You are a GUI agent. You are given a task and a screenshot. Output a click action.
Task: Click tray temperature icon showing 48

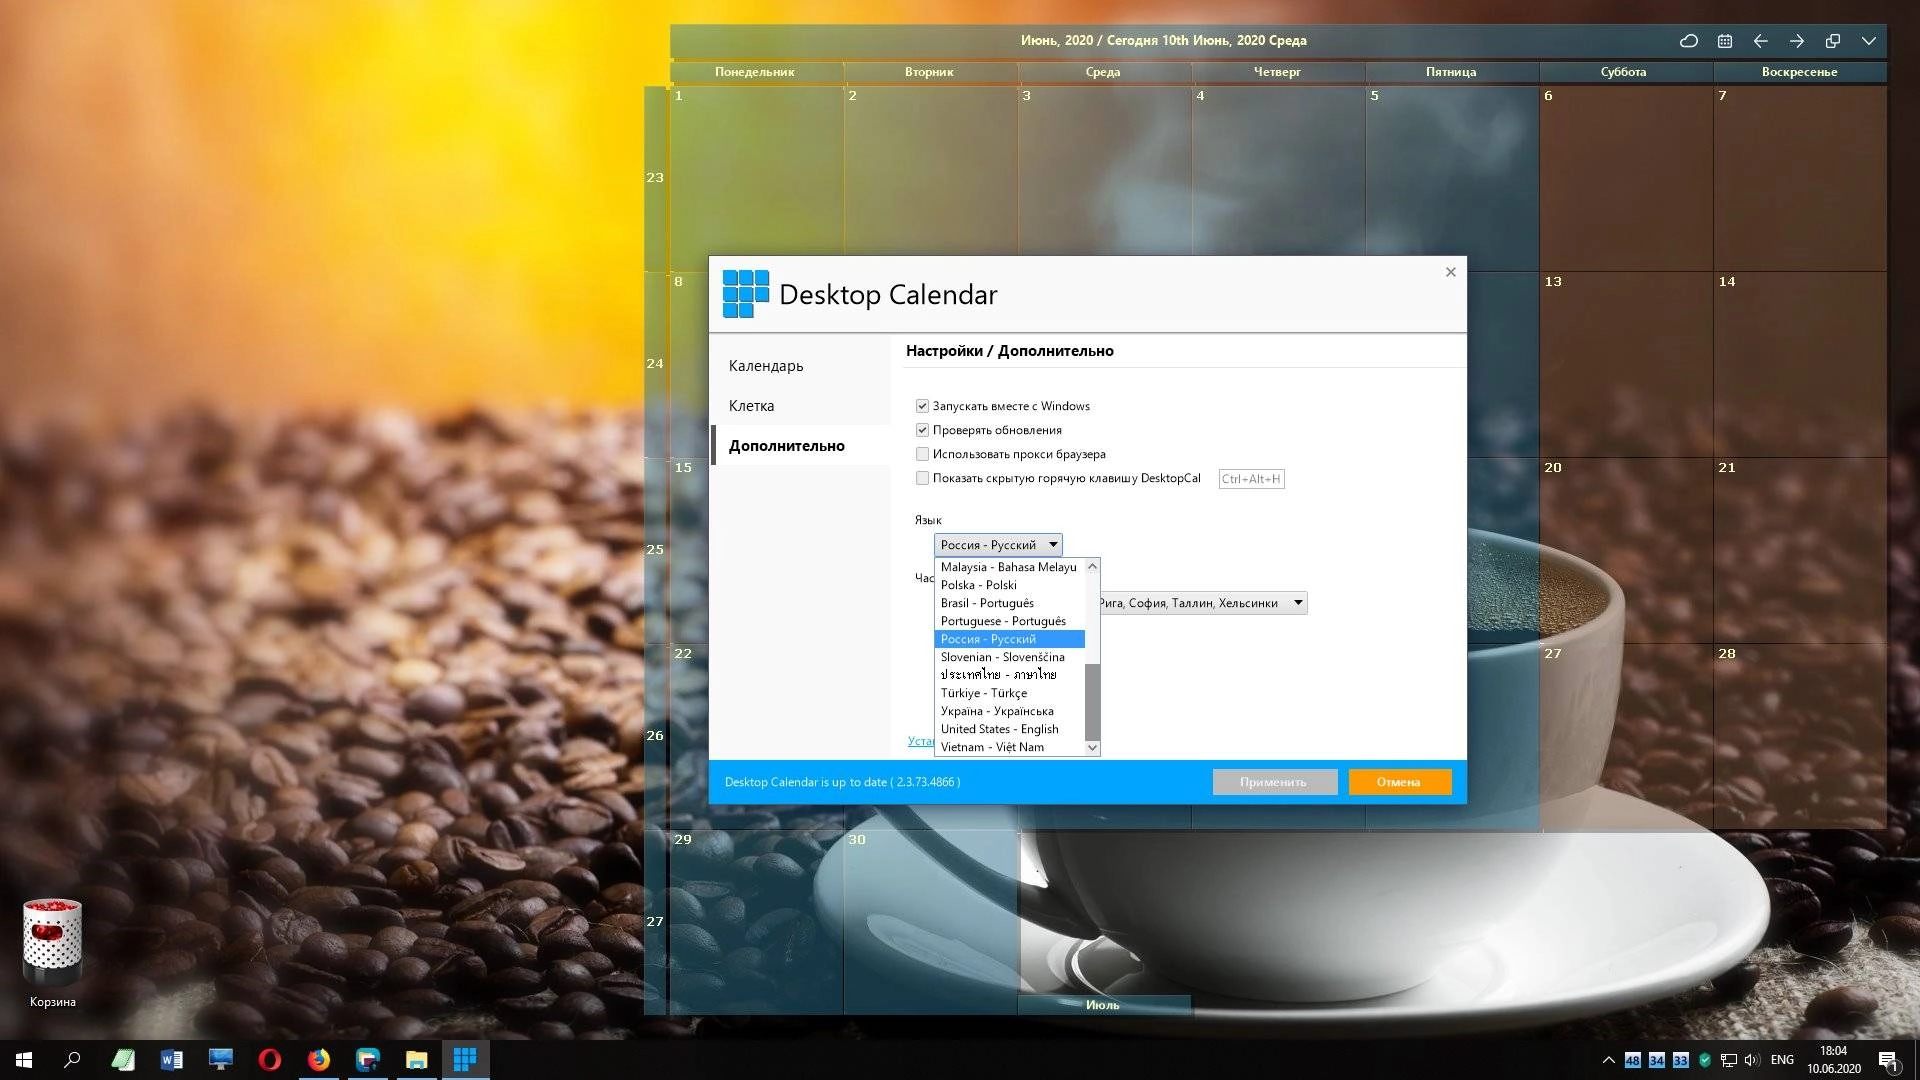[1633, 1060]
